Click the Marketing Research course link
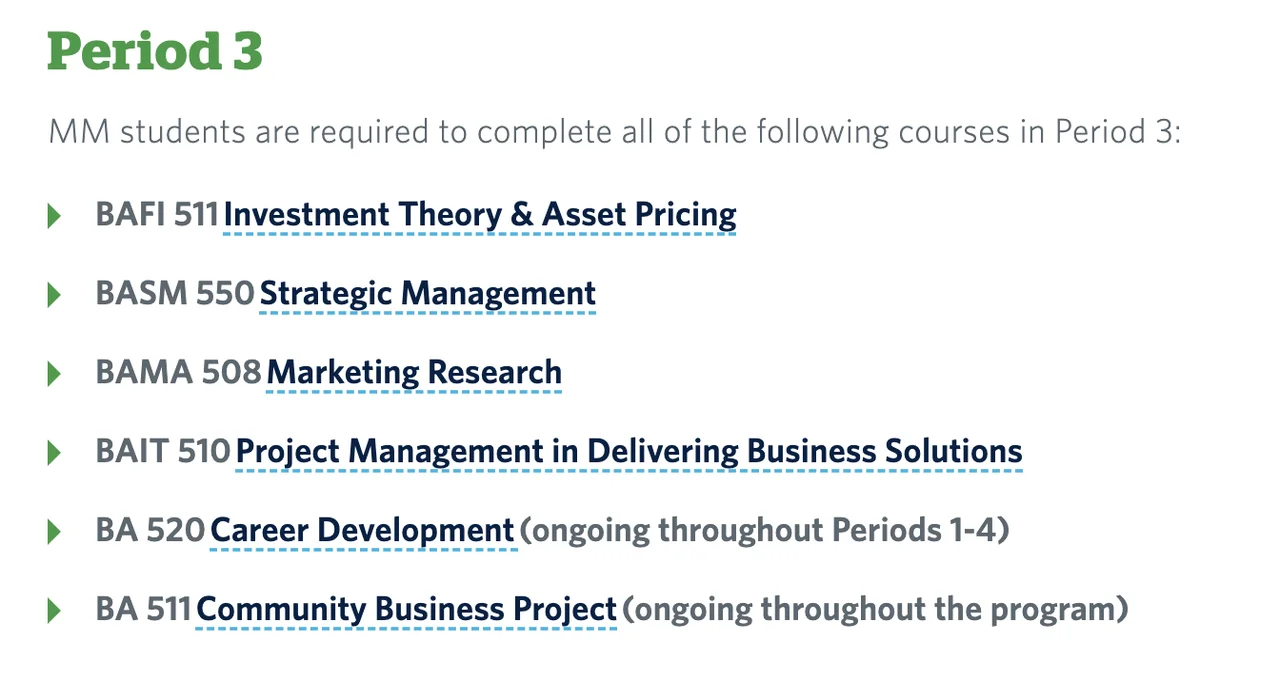Image resolution: width=1280 pixels, height=681 pixels. (414, 373)
